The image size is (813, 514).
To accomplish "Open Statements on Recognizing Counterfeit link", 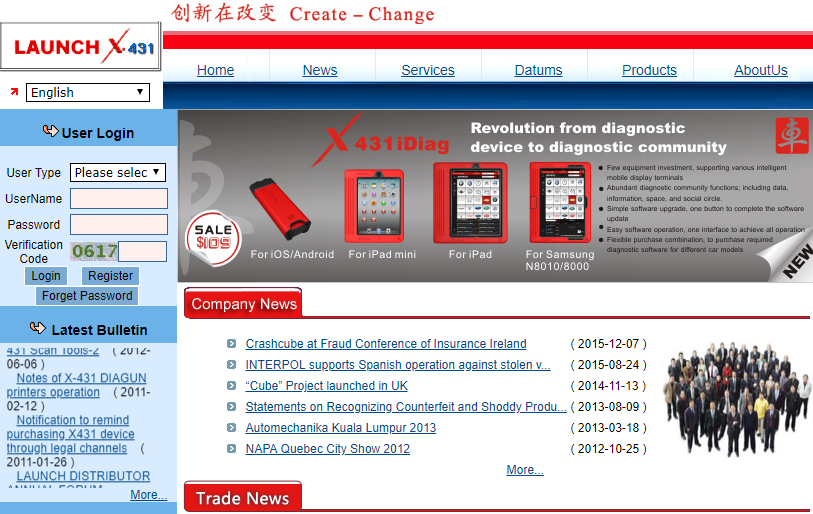I will tap(406, 407).
